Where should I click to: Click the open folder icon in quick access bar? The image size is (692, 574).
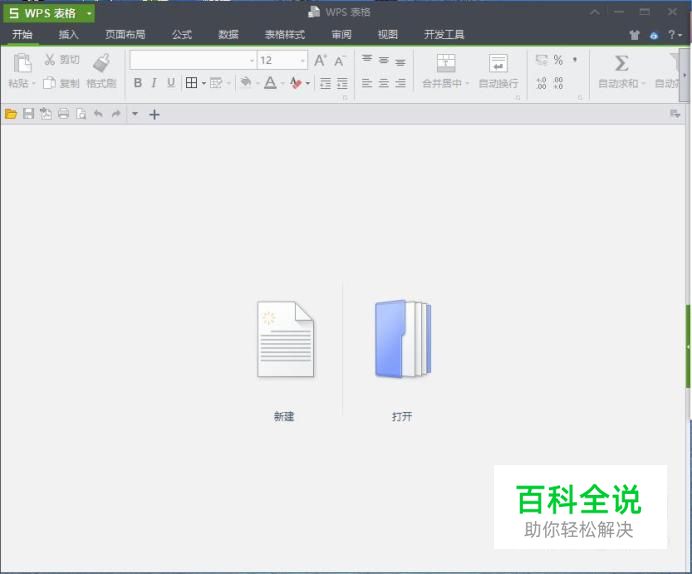(11, 114)
